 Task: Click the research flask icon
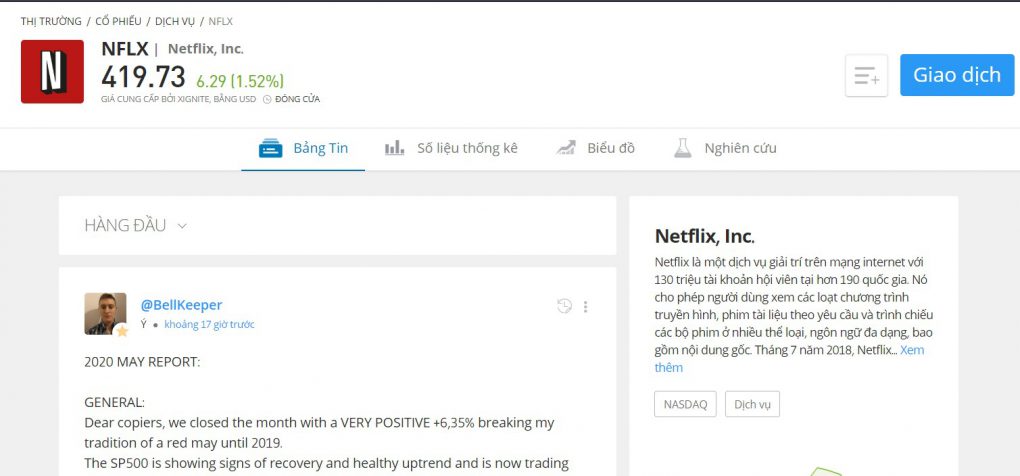point(682,148)
